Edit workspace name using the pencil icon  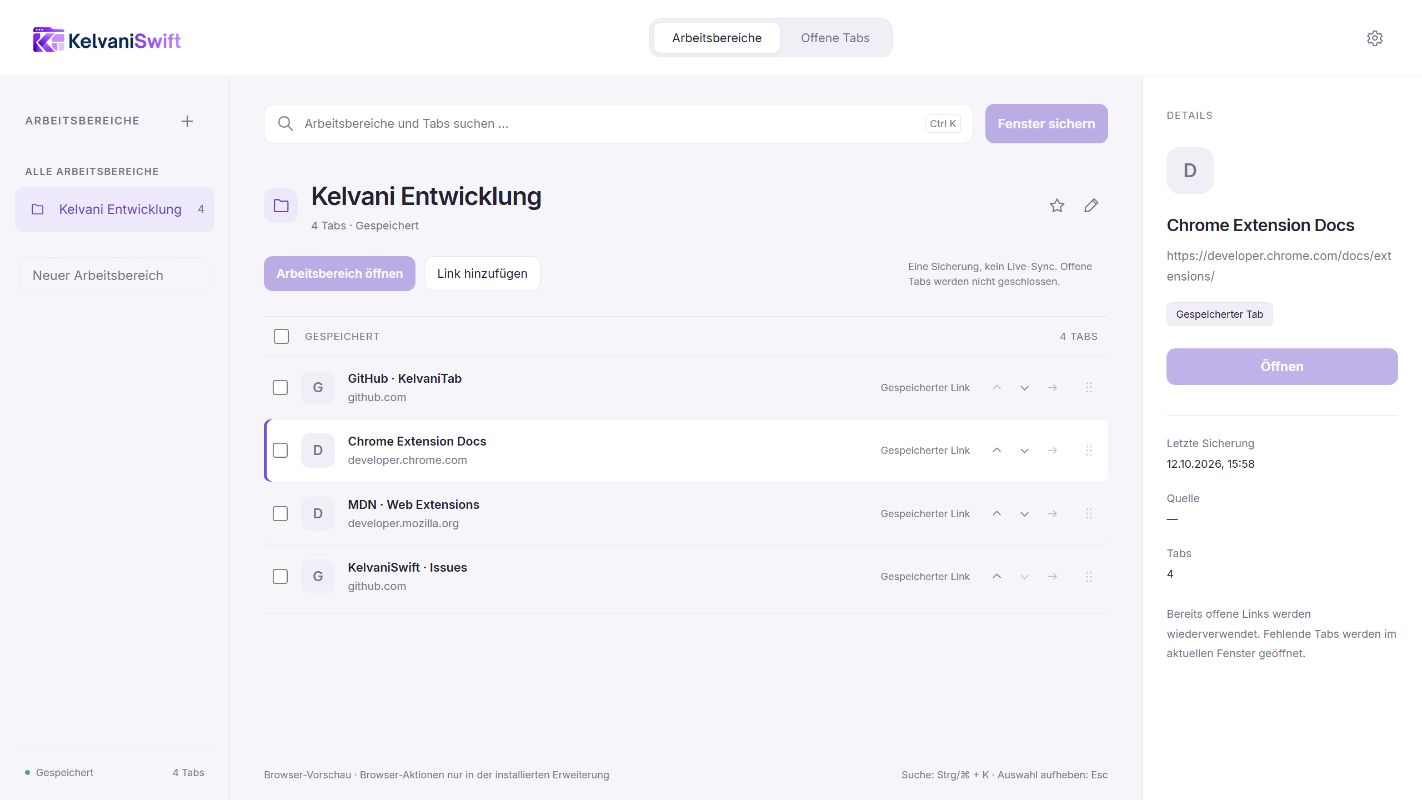1091,205
